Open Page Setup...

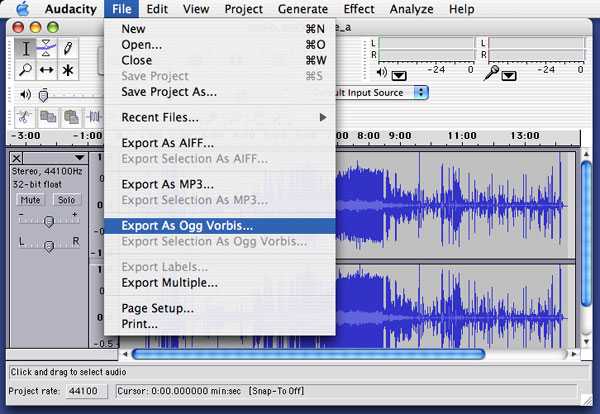click(x=220, y=308)
